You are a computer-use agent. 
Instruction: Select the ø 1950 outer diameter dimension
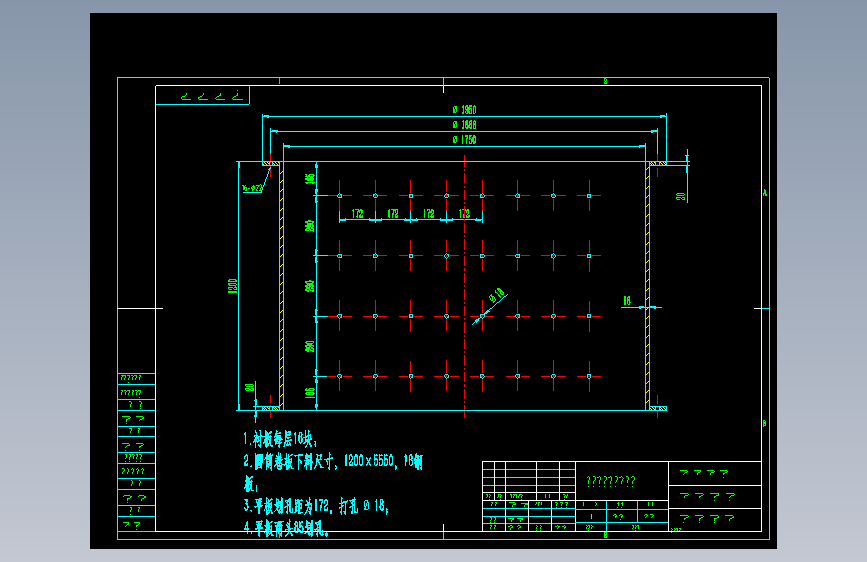(x=464, y=110)
